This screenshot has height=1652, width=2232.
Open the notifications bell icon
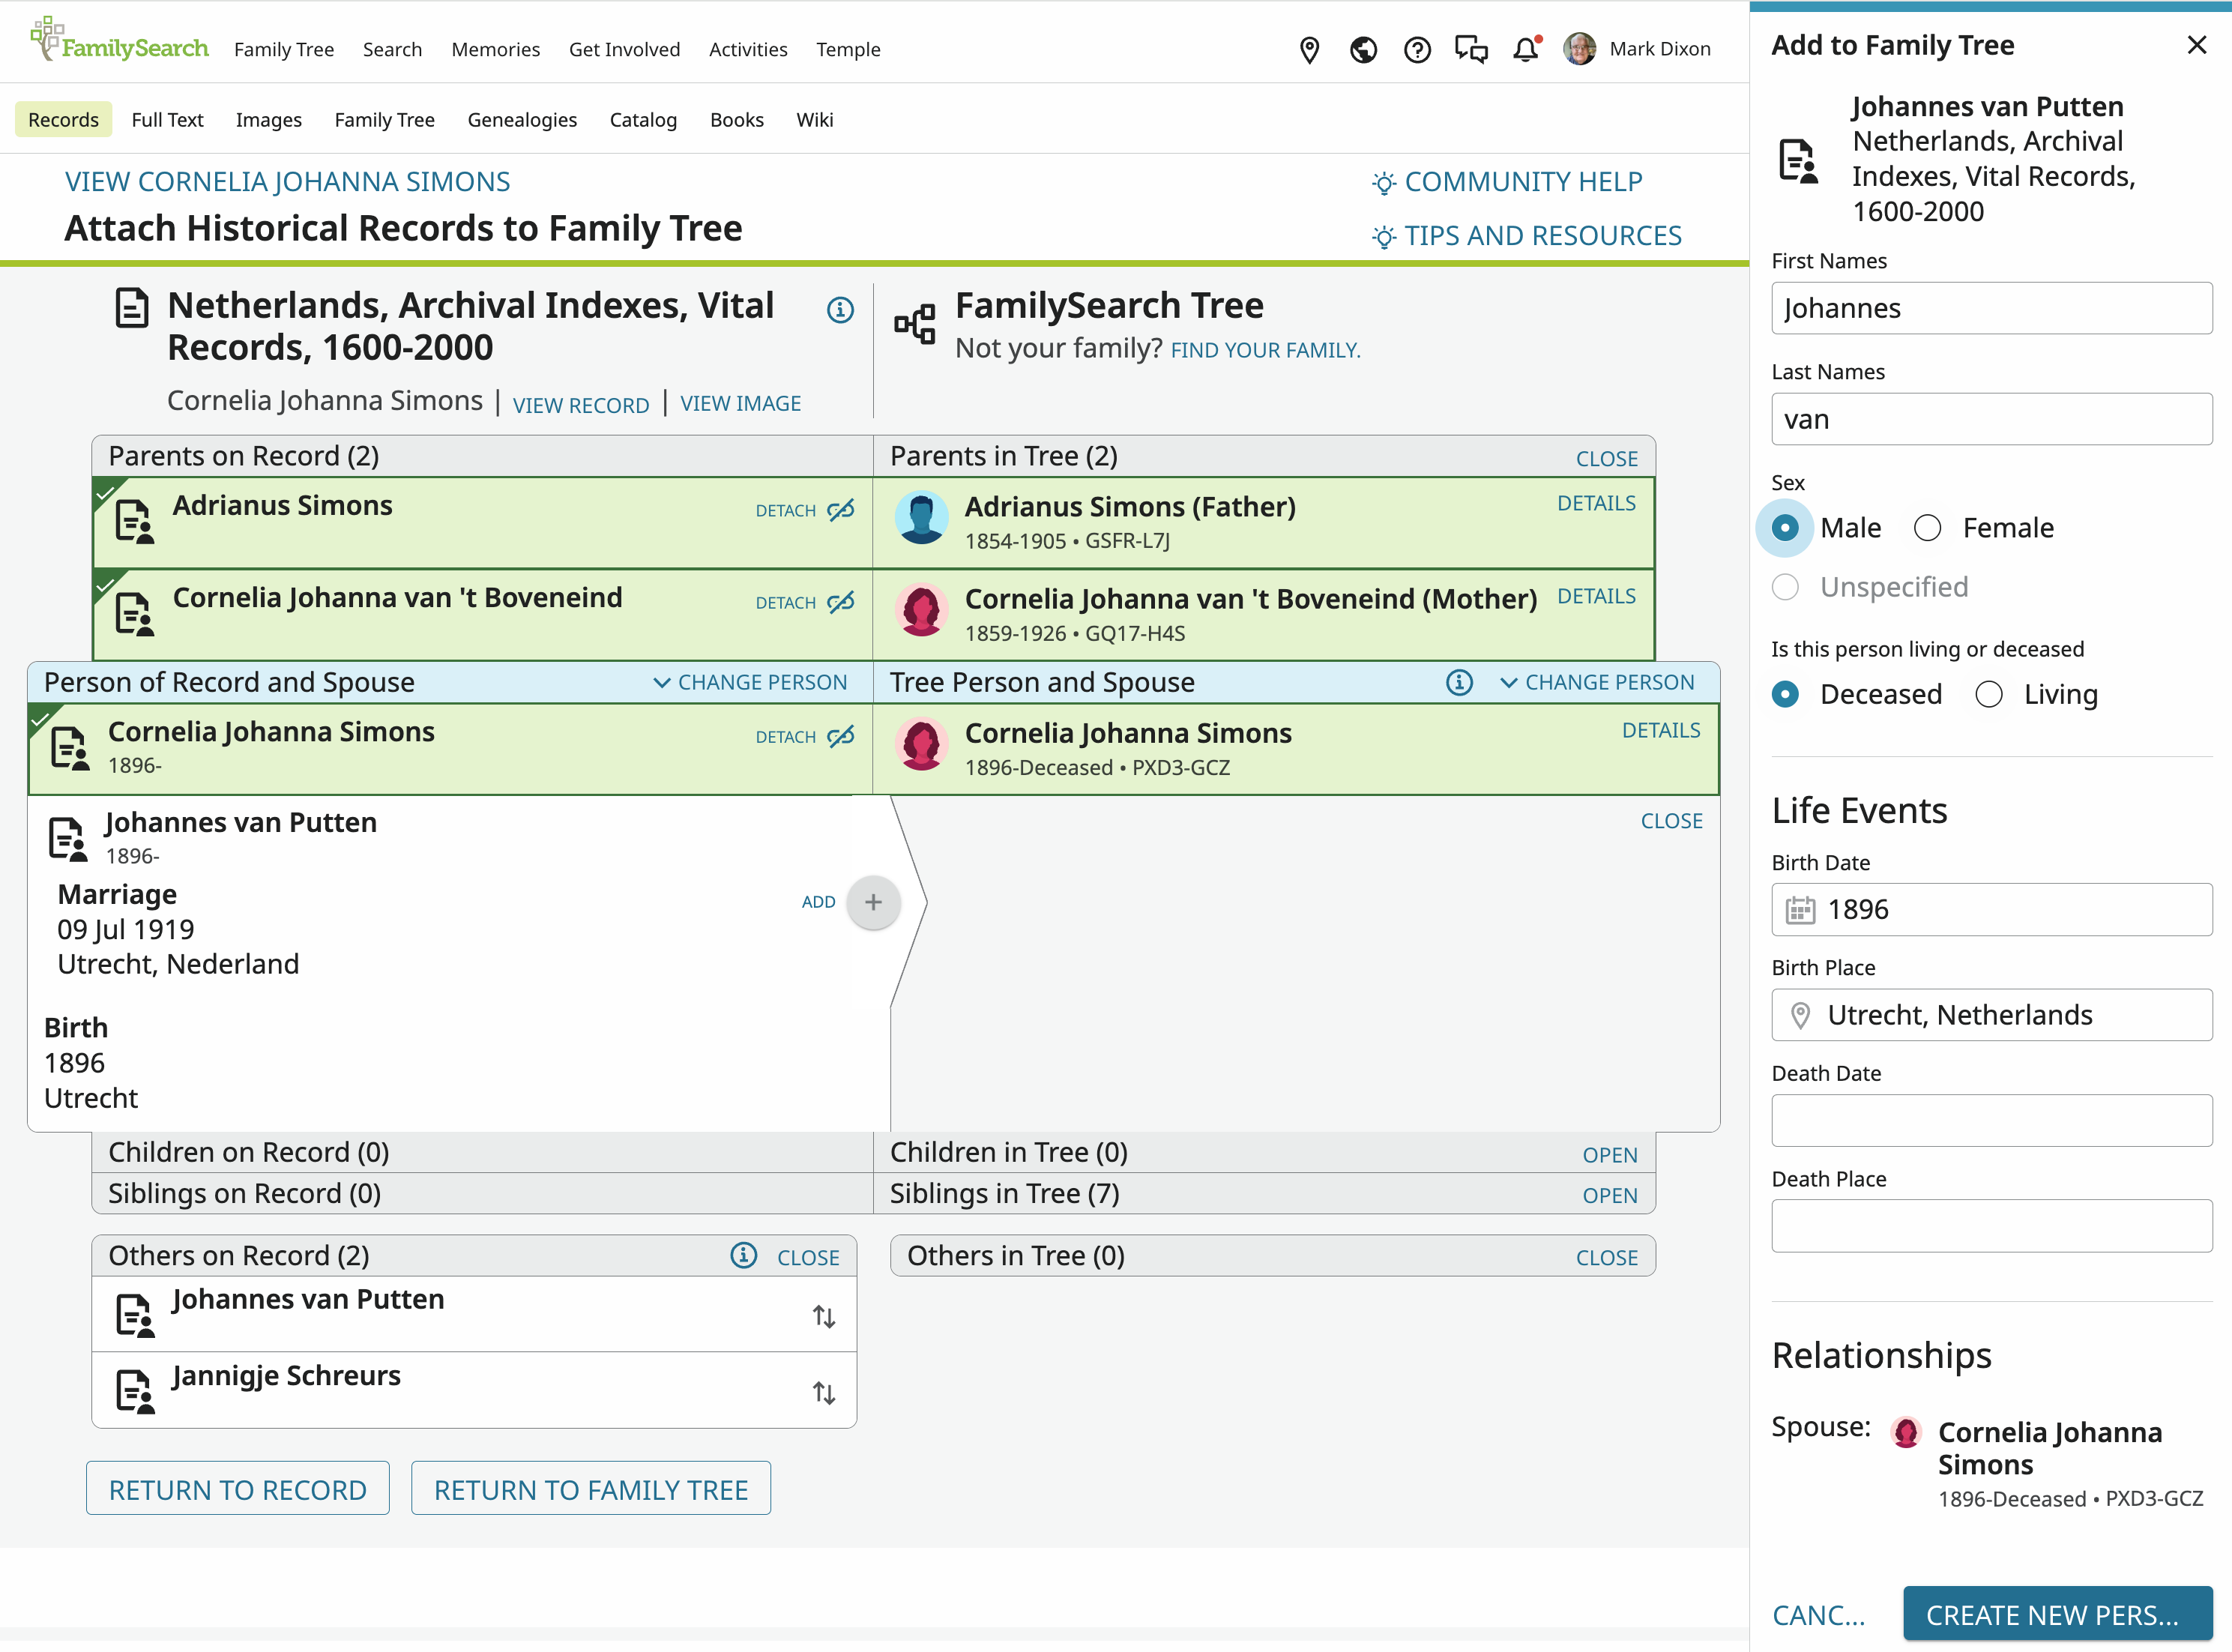[x=1525, y=49]
